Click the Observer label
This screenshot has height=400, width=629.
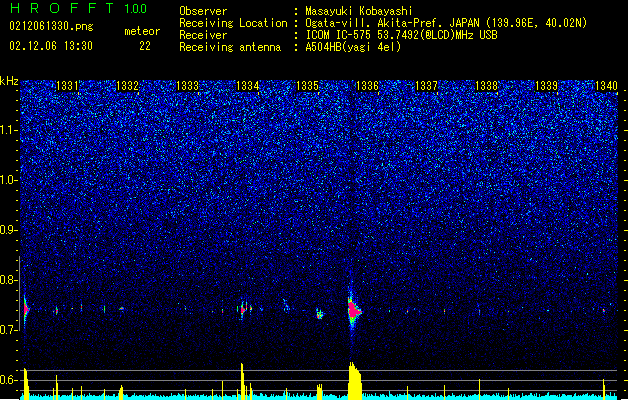pos(203,11)
